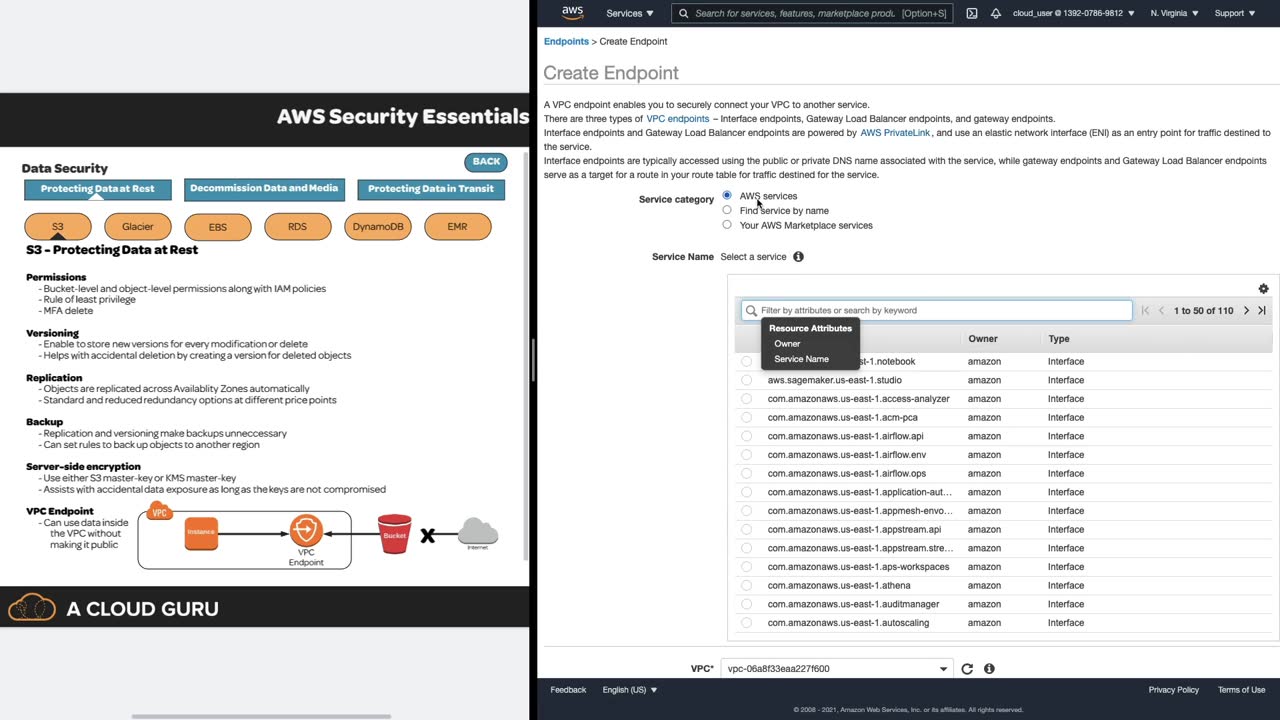Select the AWS services radio button
1280x720 pixels.
727,195
